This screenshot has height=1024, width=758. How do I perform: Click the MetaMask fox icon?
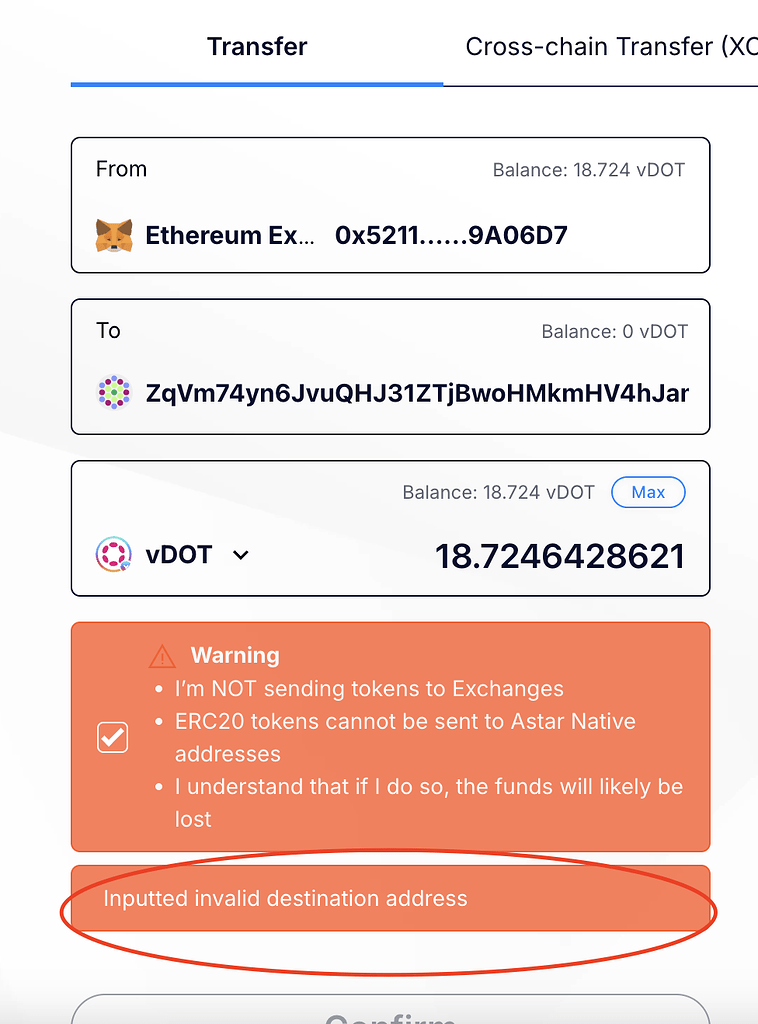point(113,235)
